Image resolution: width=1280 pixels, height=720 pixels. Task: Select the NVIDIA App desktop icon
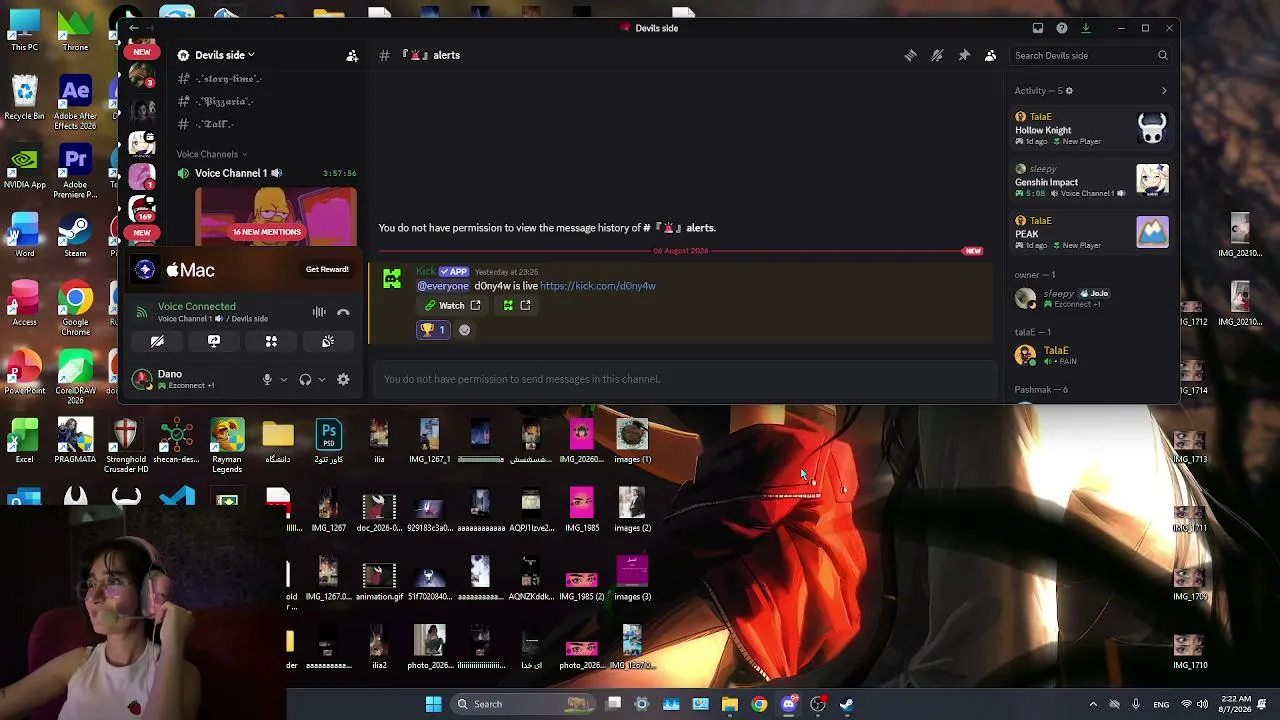click(24, 169)
